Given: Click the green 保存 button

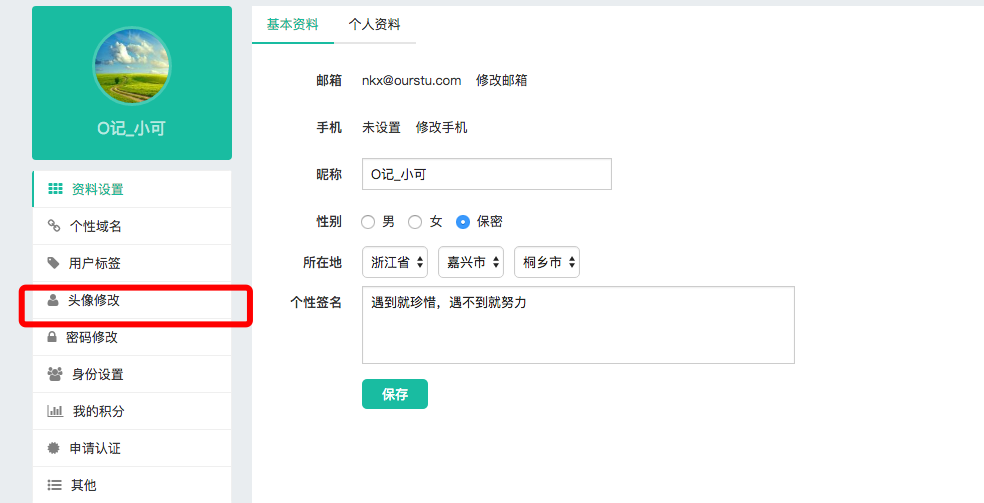Looking at the screenshot, I should (x=395, y=394).
